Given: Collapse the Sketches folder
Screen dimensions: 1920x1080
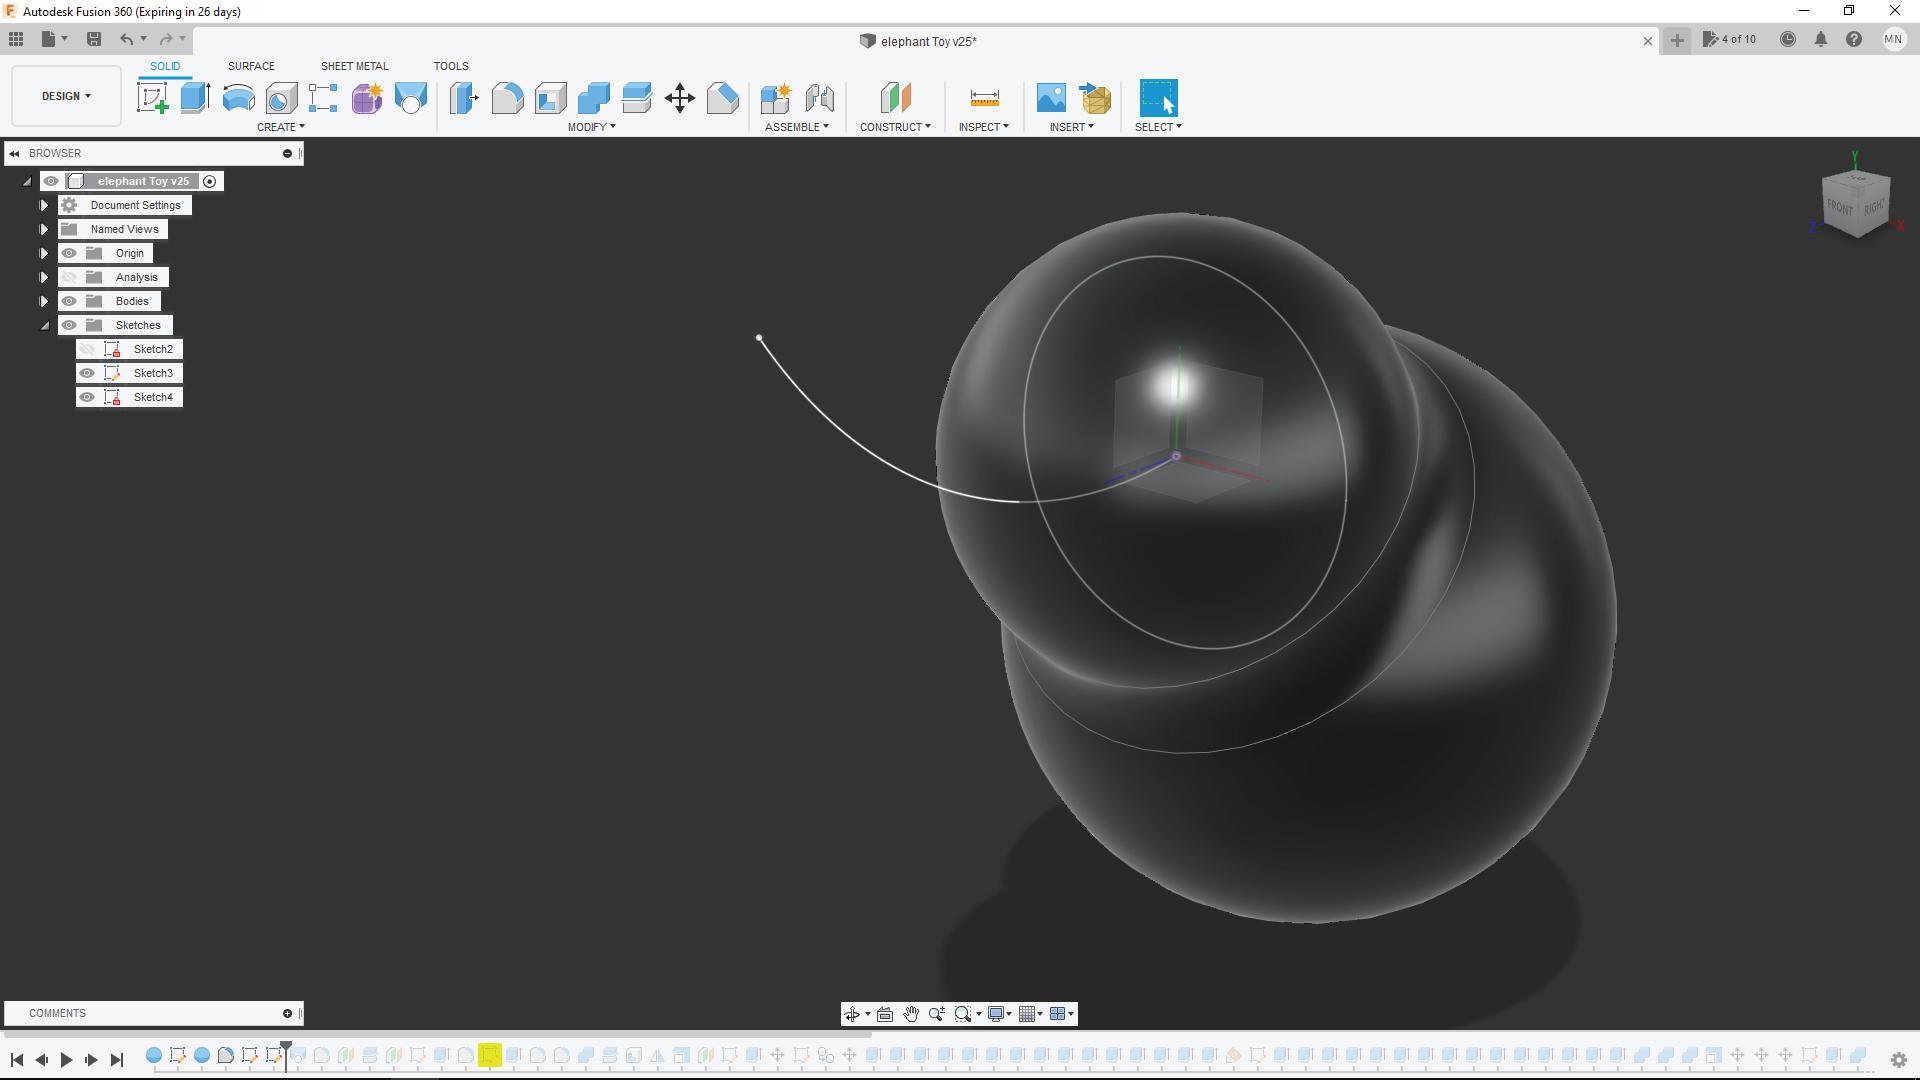Looking at the screenshot, I should (45, 325).
